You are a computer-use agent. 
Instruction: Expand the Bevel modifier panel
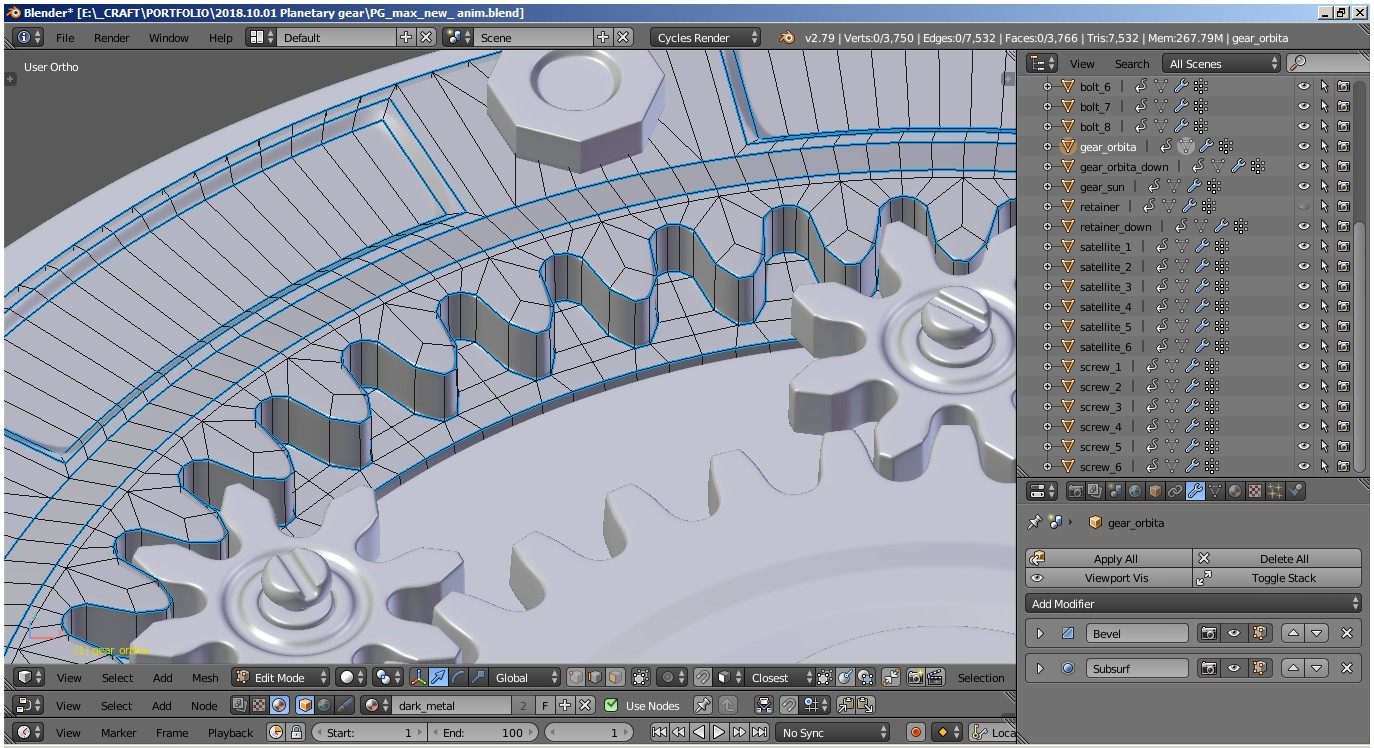(1040, 633)
